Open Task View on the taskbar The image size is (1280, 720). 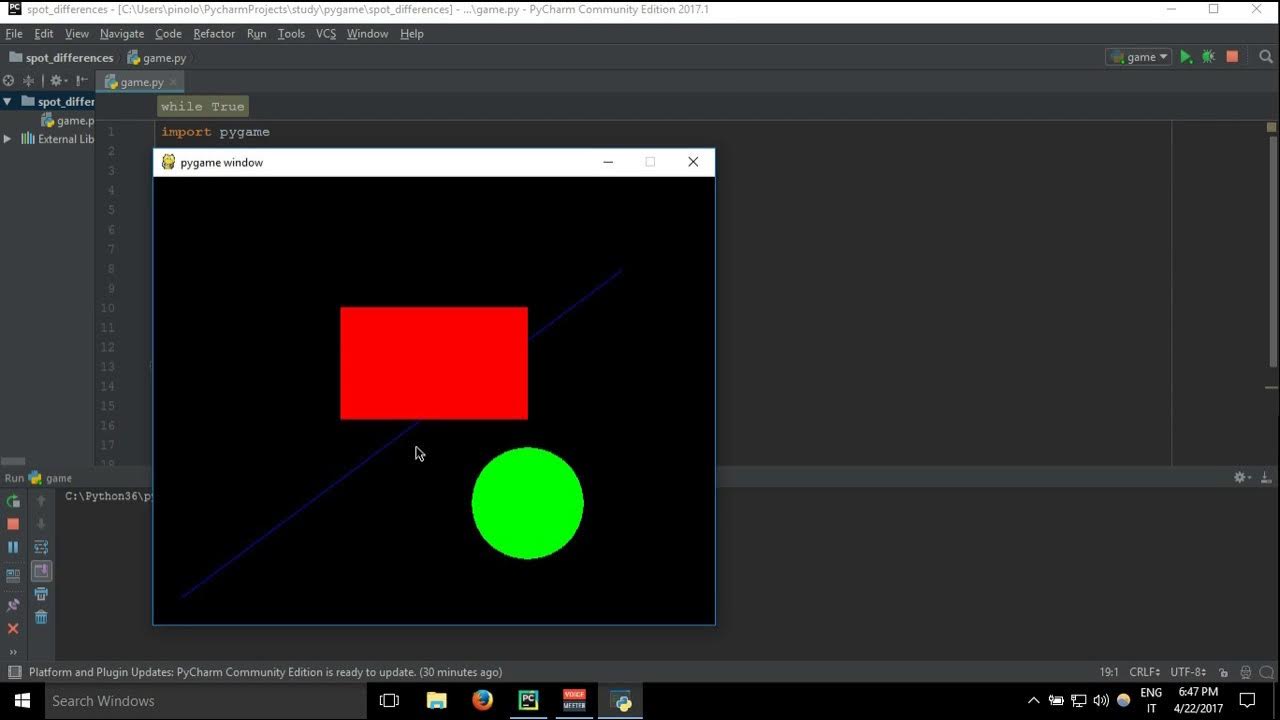pyautogui.click(x=389, y=701)
